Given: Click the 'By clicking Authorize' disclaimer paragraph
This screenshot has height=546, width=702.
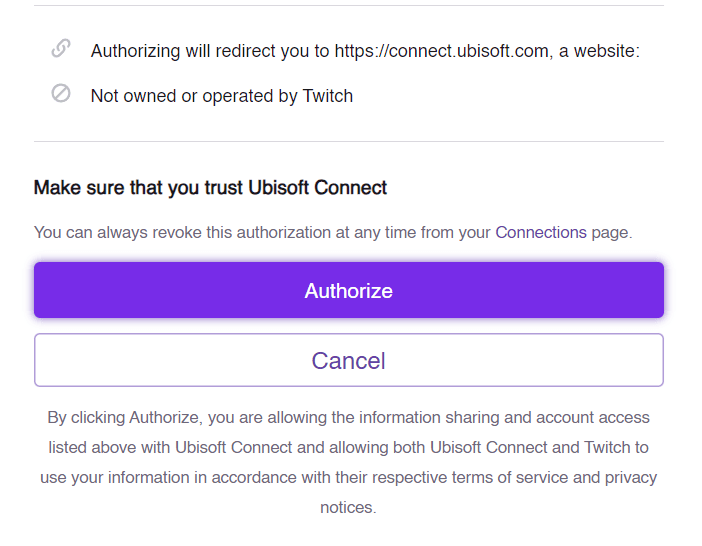Looking at the screenshot, I should point(348,462).
